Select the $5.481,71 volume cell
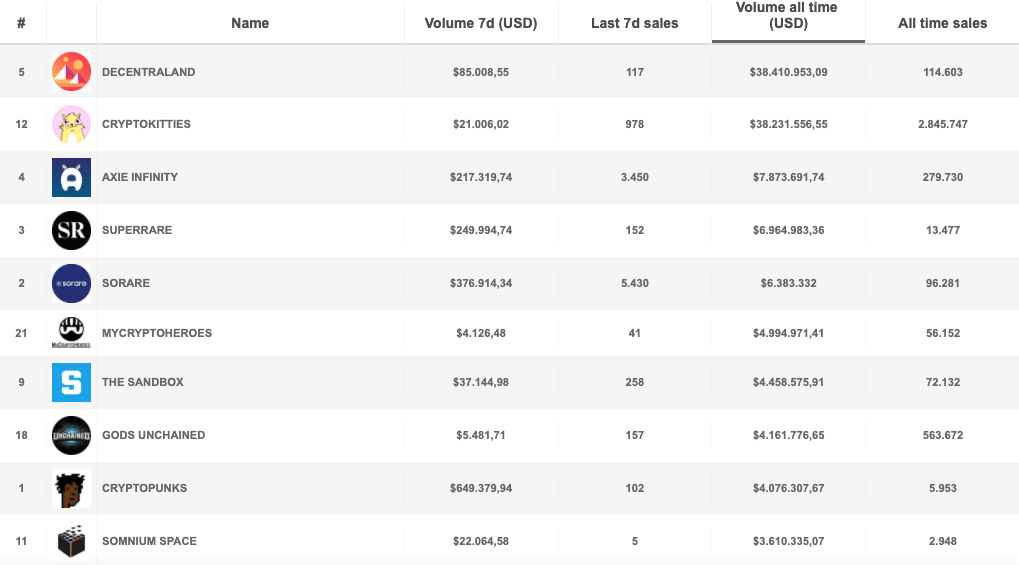Screen dimensions: 1019x565 481,435
